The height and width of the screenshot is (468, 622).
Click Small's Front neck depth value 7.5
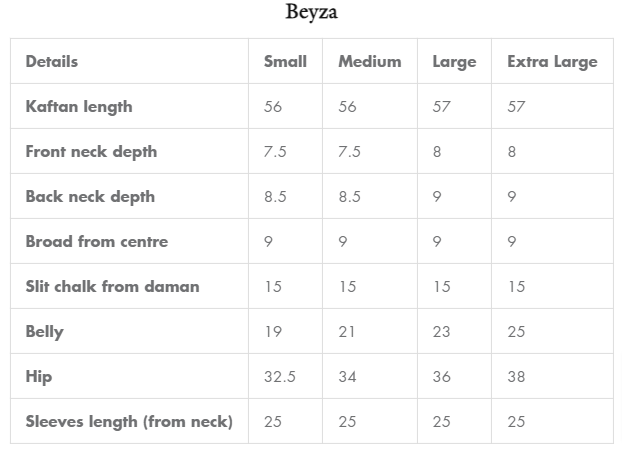pos(275,151)
